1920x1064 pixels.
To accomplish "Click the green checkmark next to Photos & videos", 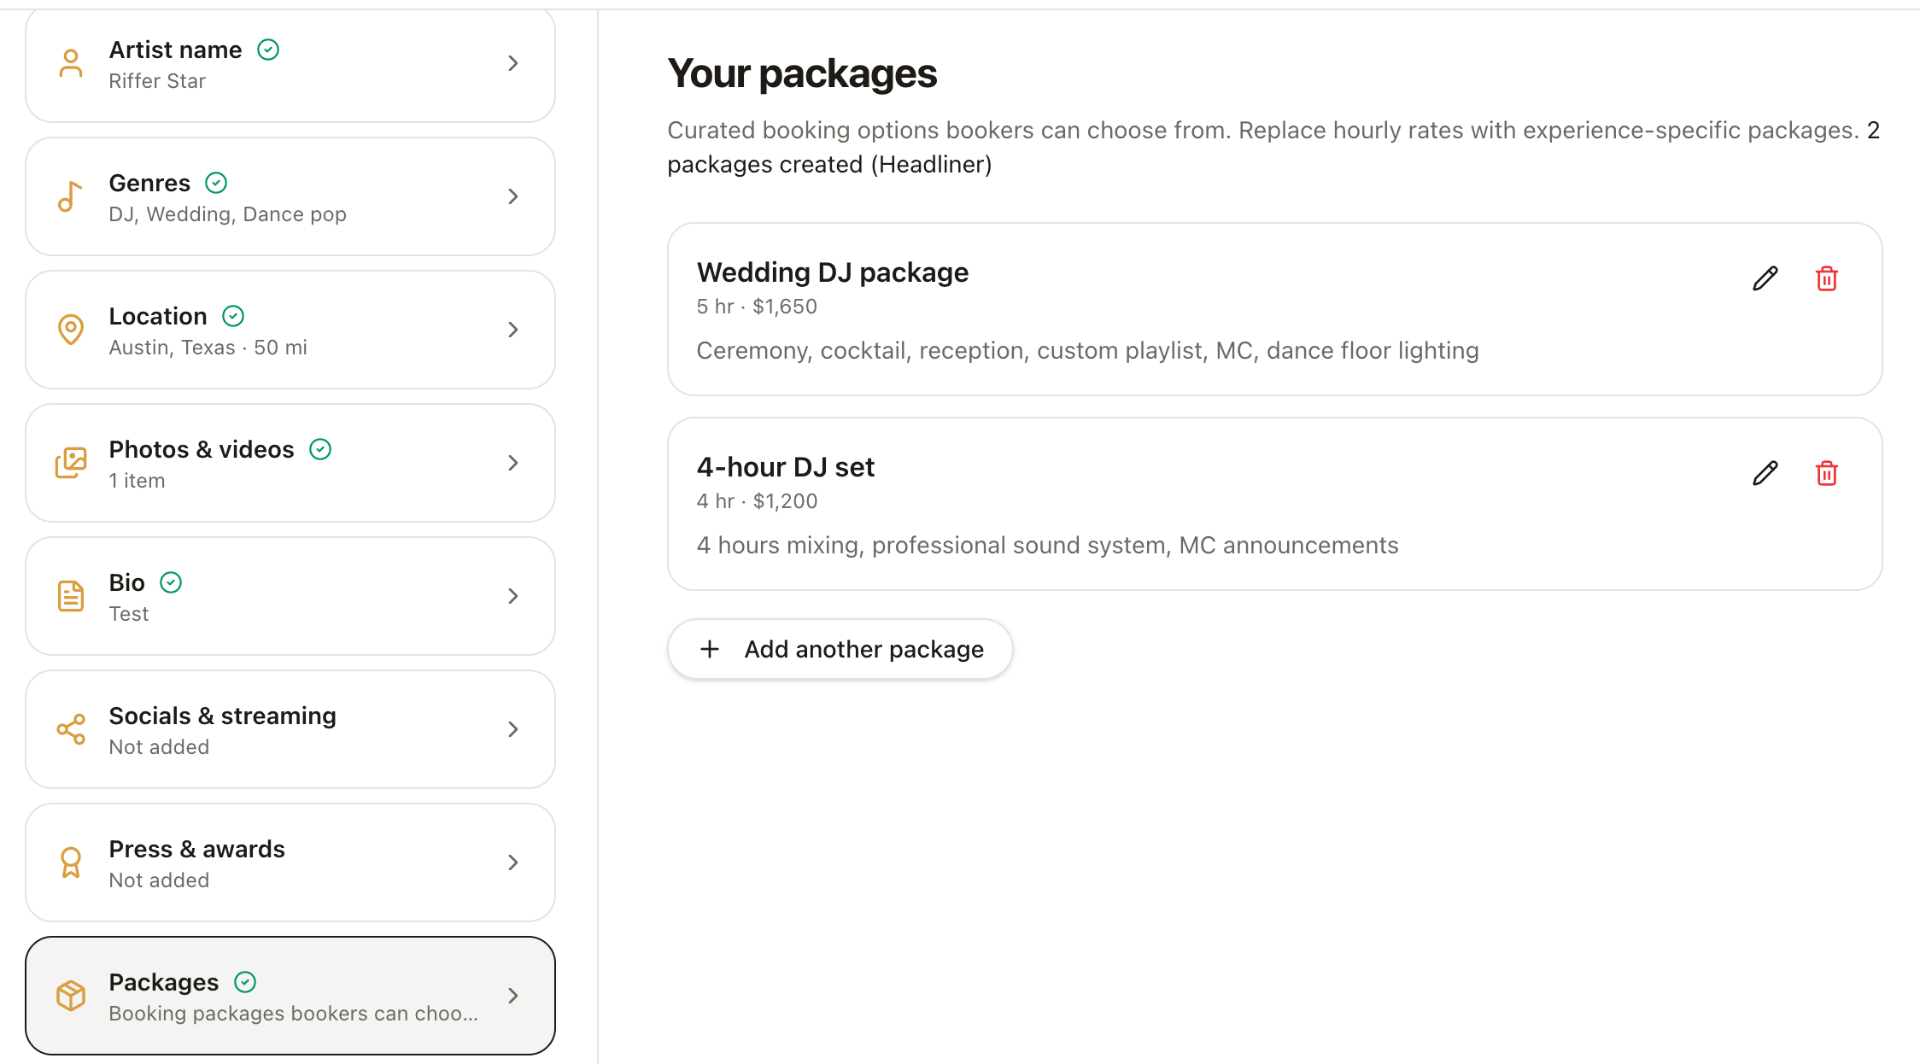I will (x=320, y=449).
